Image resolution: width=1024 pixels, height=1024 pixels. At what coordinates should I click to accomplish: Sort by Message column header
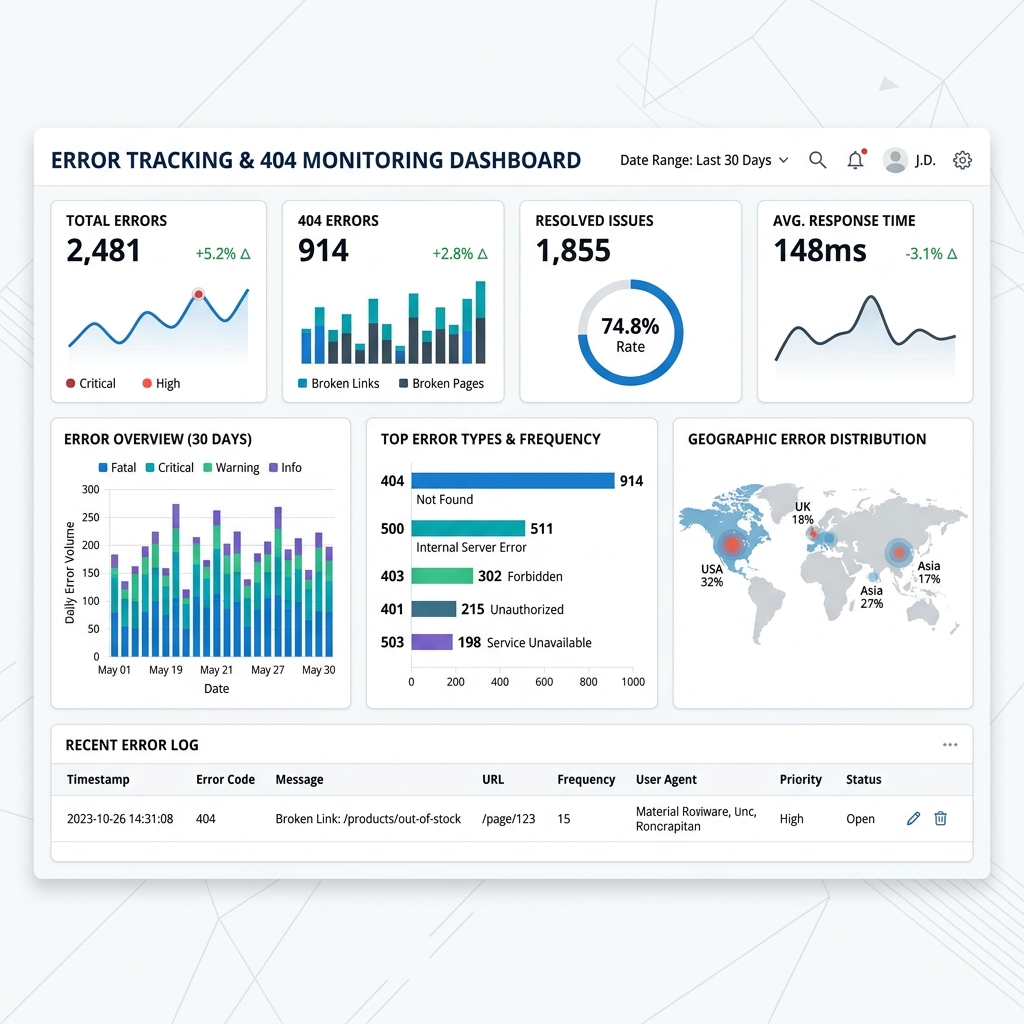tap(299, 779)
